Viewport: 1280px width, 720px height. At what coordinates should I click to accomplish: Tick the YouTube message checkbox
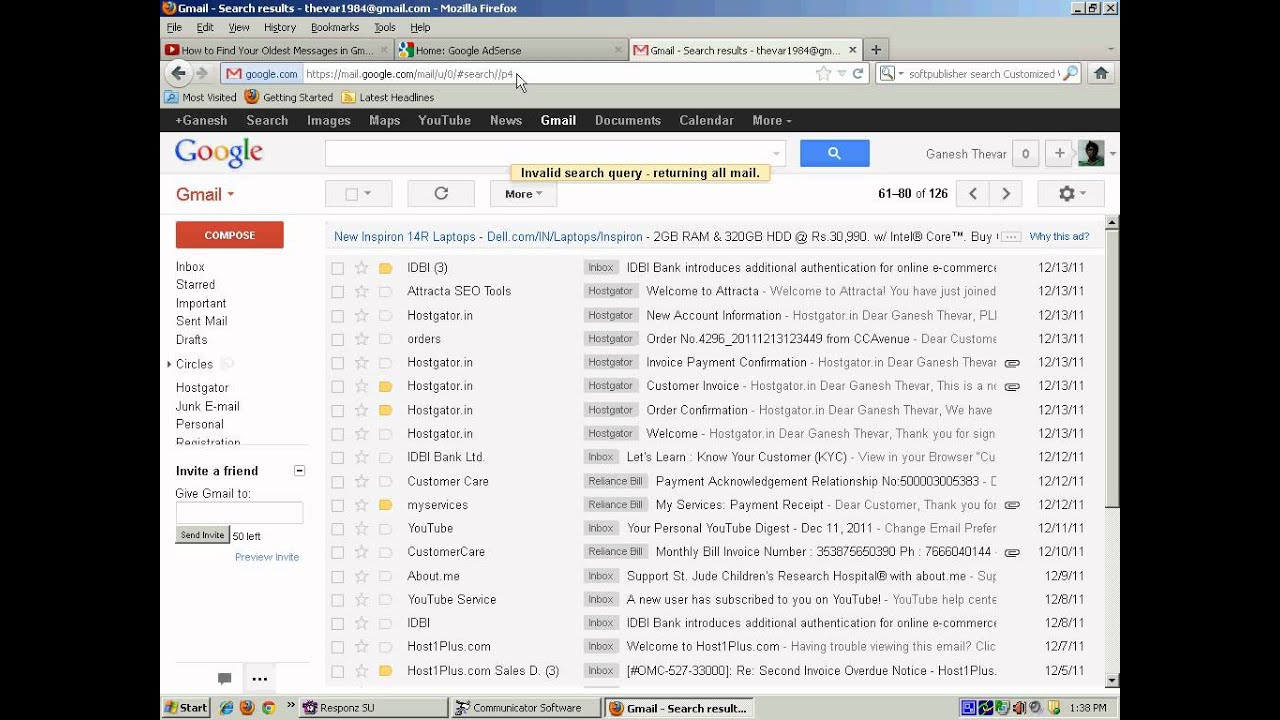337,529
